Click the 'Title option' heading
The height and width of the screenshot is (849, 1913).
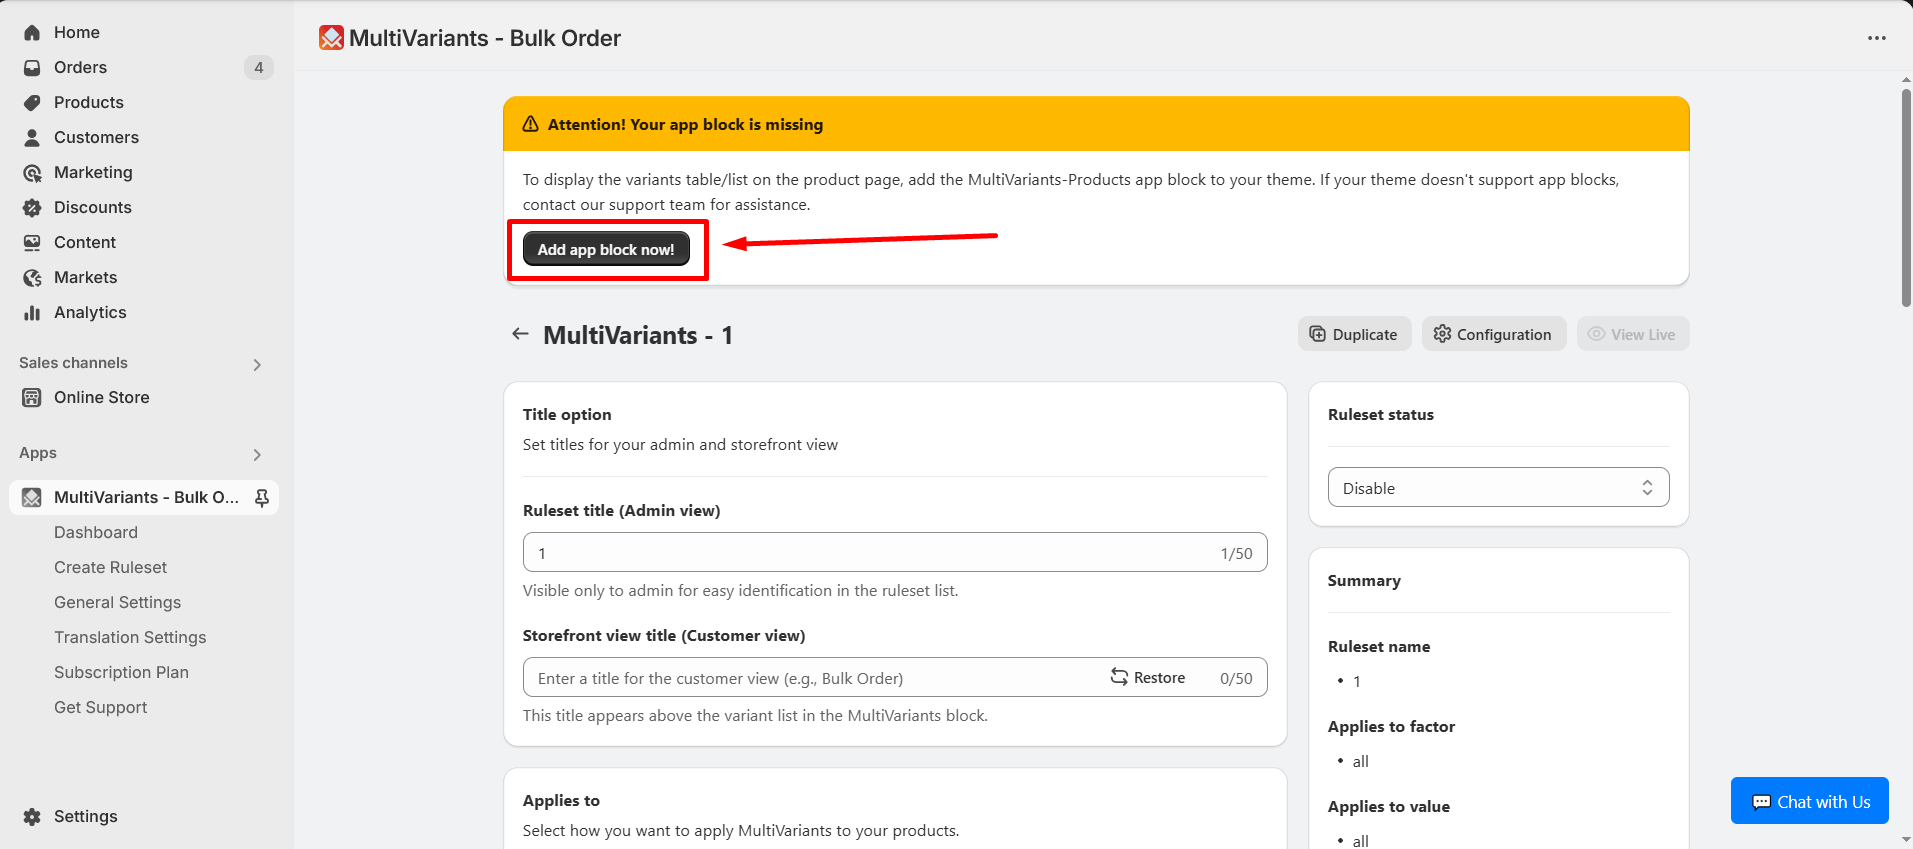pyautogui.click(x=567, y=414)
